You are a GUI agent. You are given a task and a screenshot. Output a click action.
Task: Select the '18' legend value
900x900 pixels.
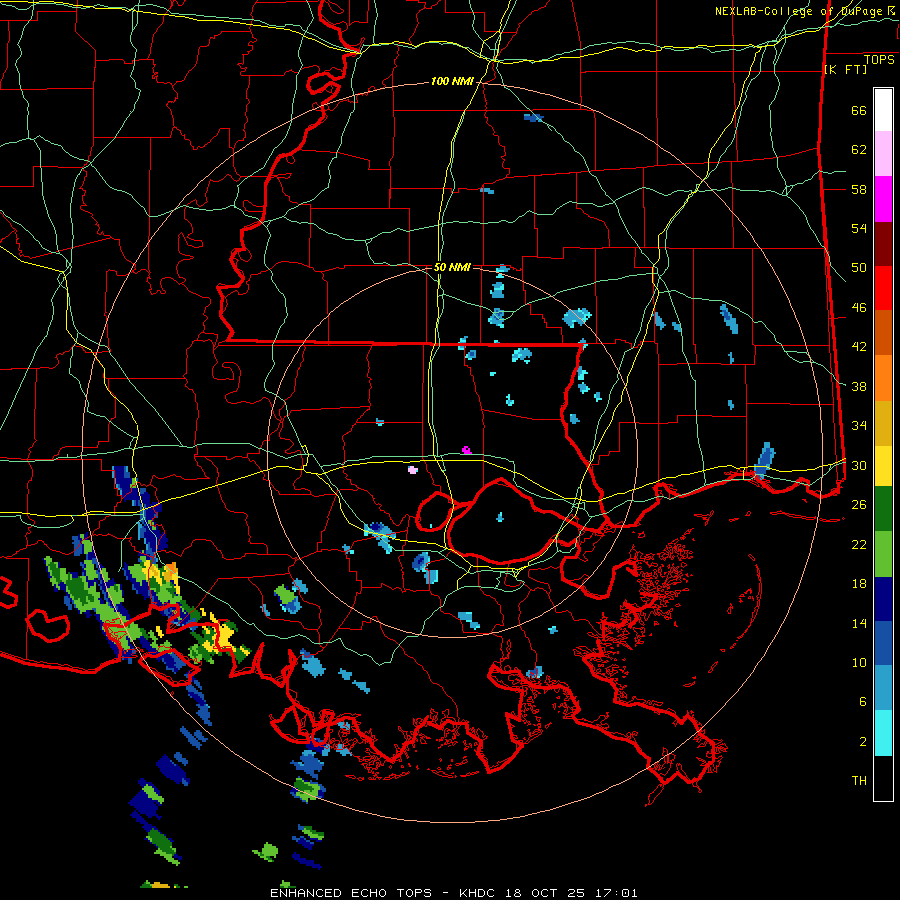click(859, 584)
